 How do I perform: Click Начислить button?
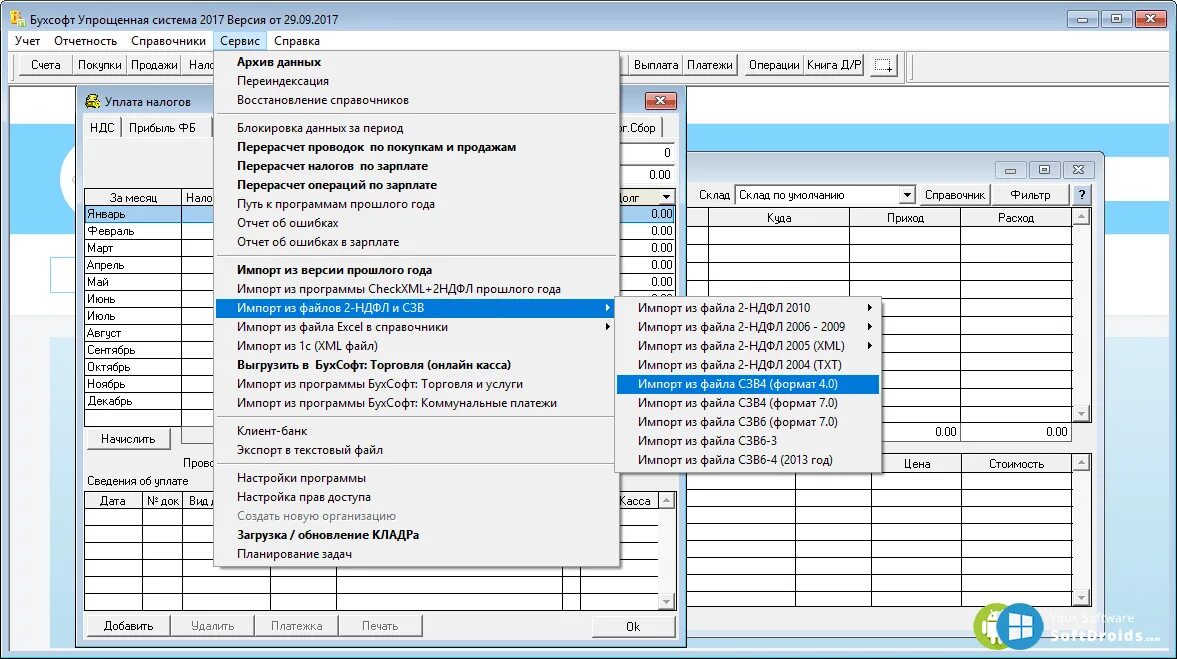128,439
